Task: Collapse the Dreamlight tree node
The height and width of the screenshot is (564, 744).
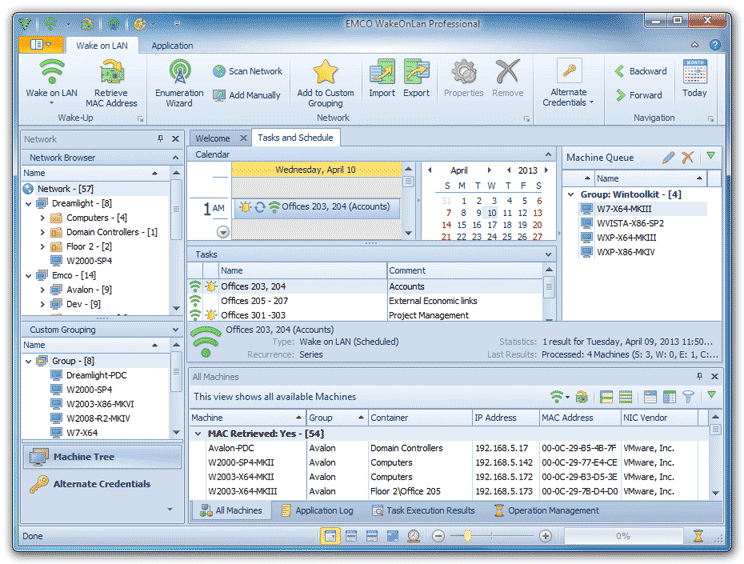Action: click(x=28, y=203)
